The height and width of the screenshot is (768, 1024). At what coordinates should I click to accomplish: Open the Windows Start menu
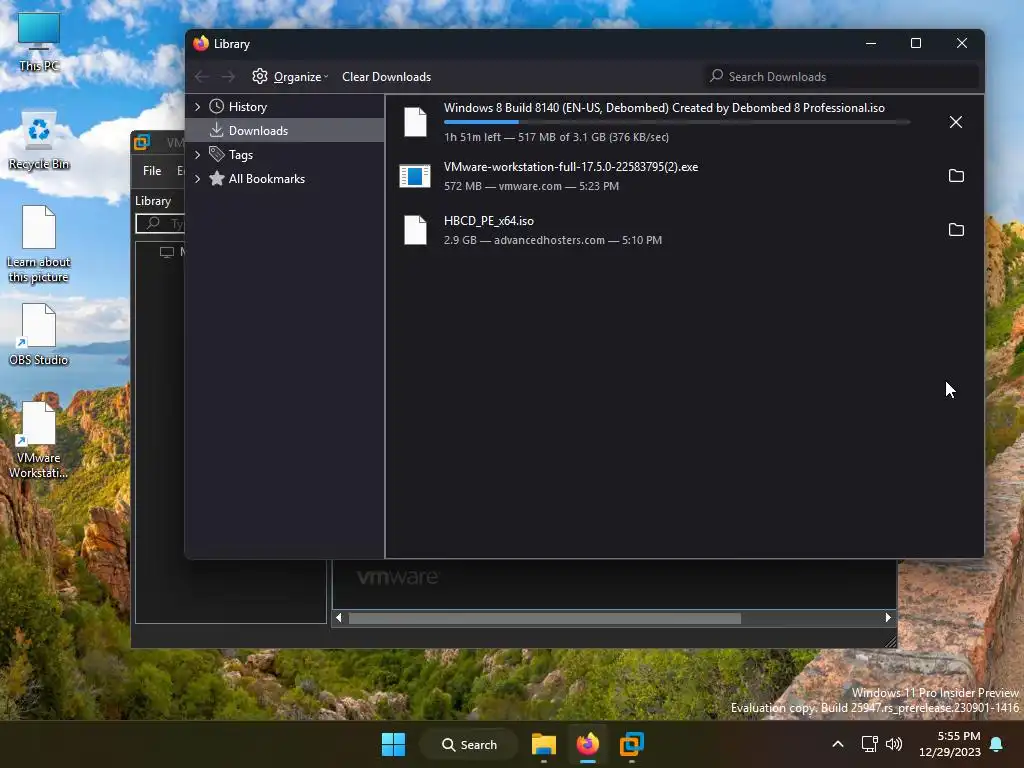coord(393,744)
